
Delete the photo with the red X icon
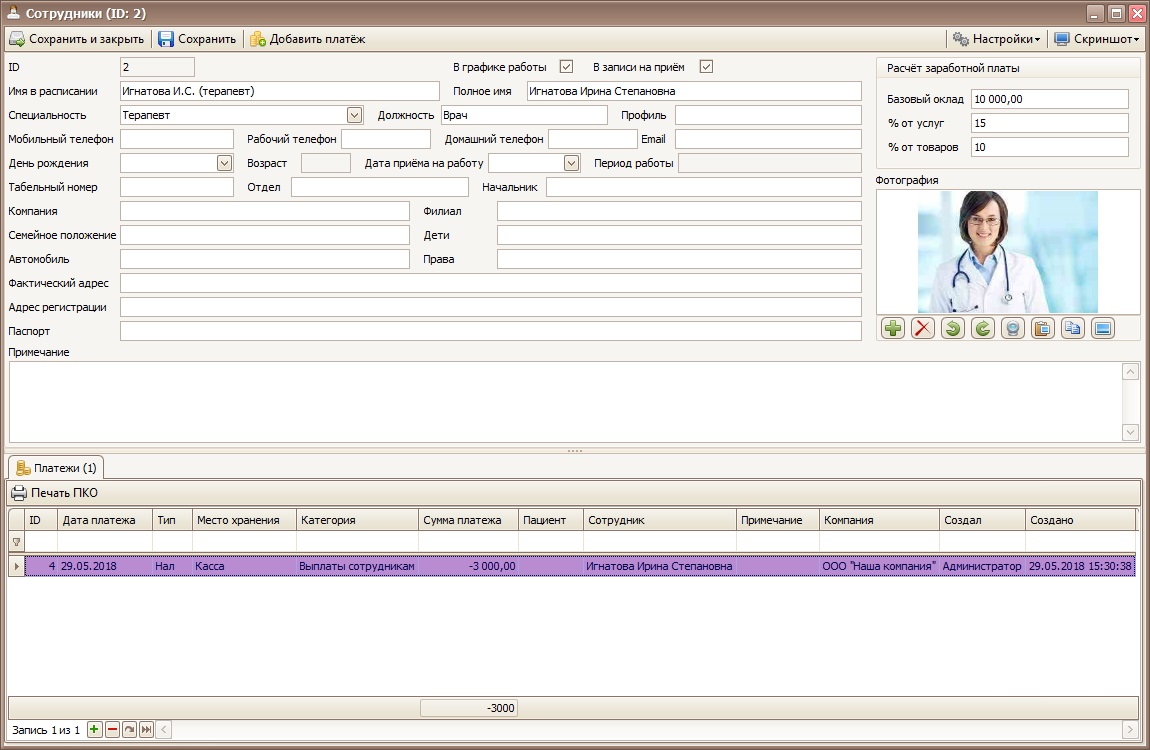pyautogui.click(x=923, y=328)
